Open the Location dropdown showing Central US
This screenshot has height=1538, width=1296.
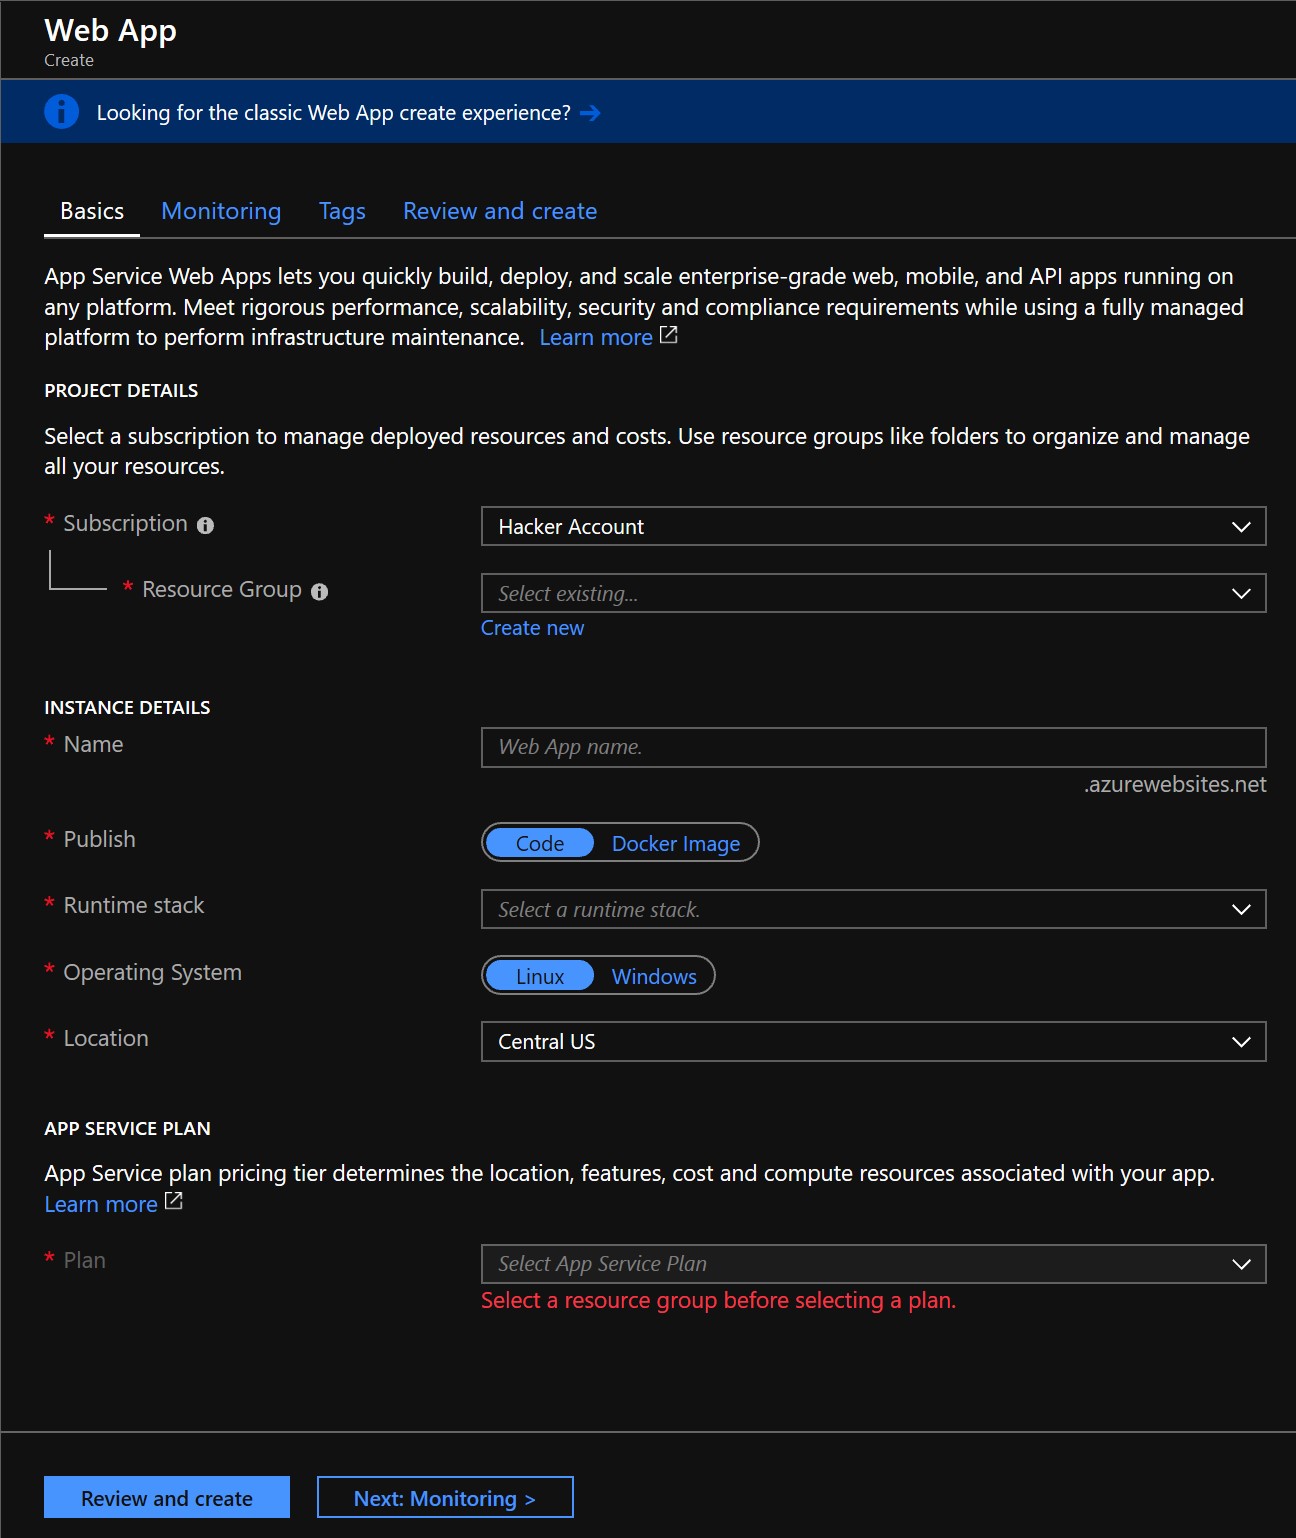873,1041
